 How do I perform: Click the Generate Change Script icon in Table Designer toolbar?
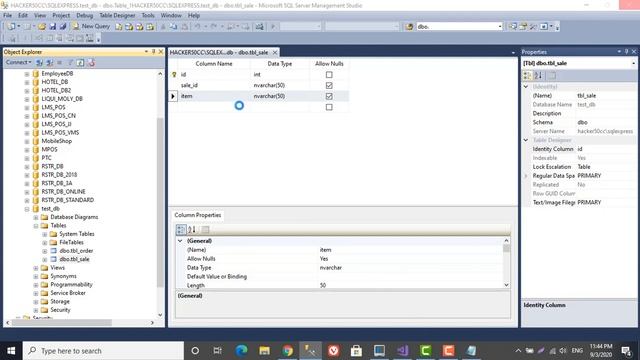pos(12,38)
